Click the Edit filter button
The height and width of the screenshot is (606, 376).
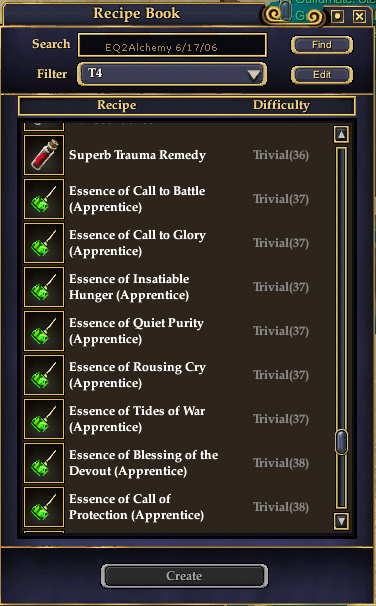[x=322, y=75]
